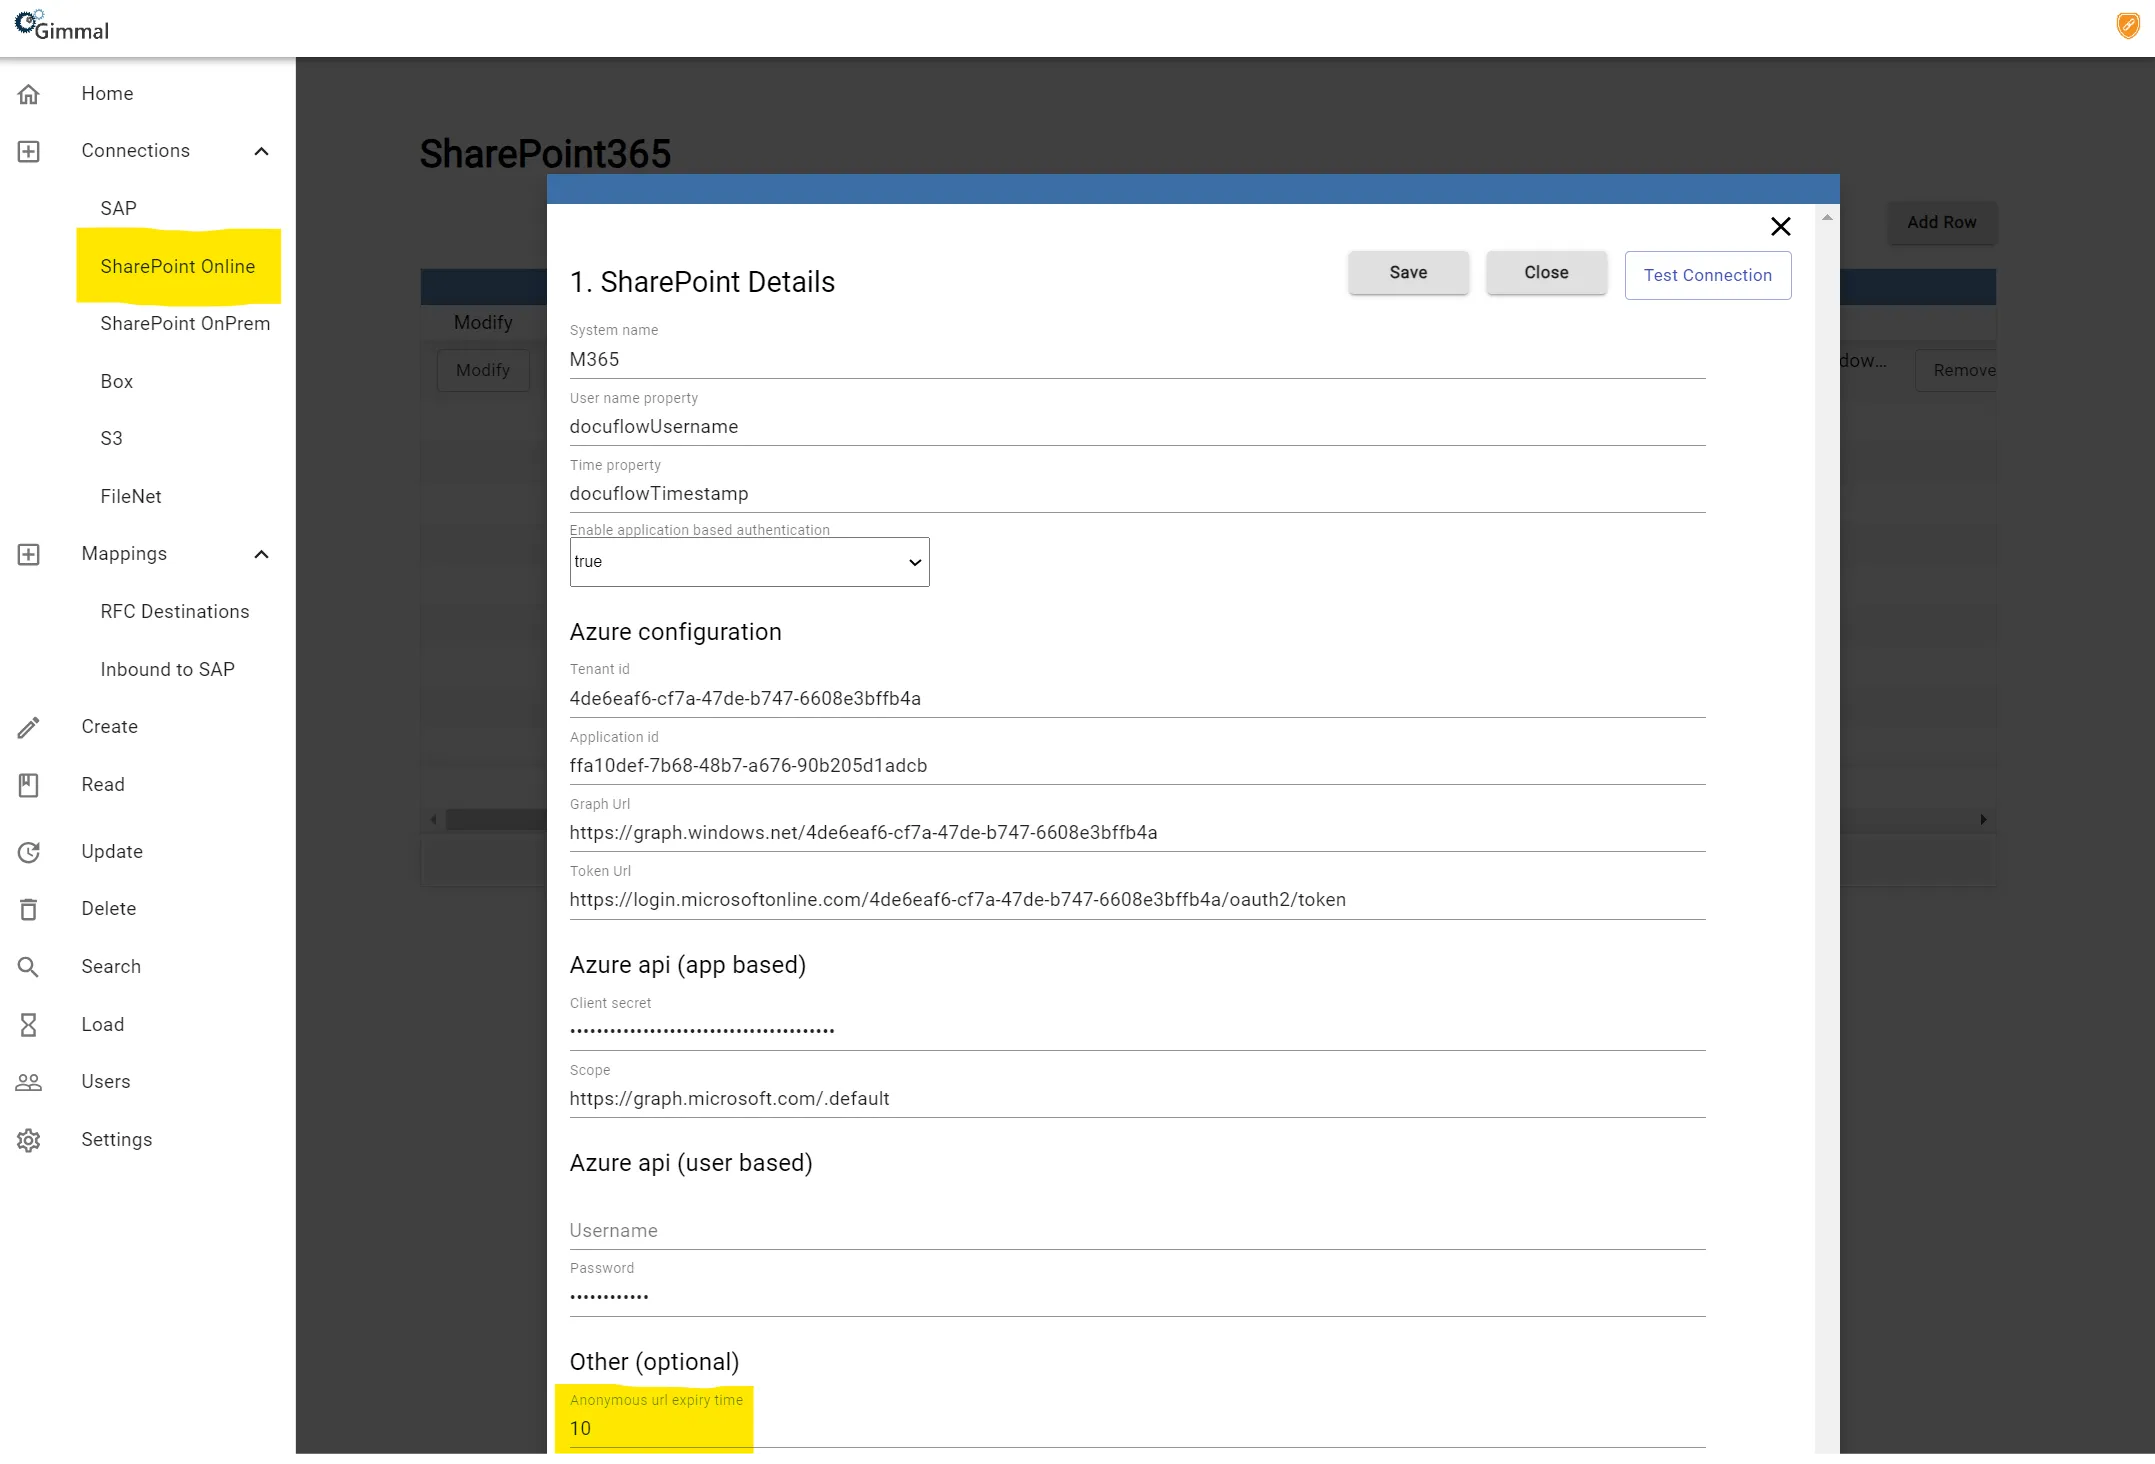This screenshot has width=2155, height=1464.
Task: Click the Username field
Action: tap(1137, 1231)
